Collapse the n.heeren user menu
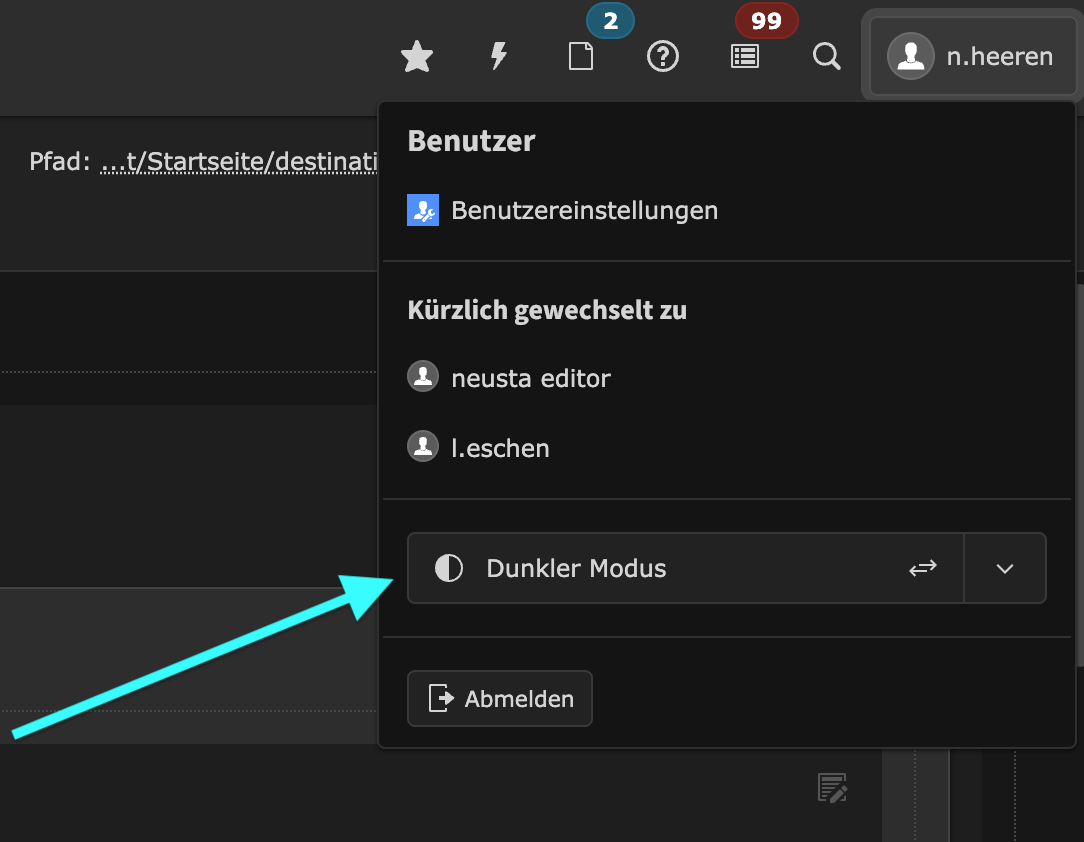This screenshot has height=842, width=1084. (969, 57)
